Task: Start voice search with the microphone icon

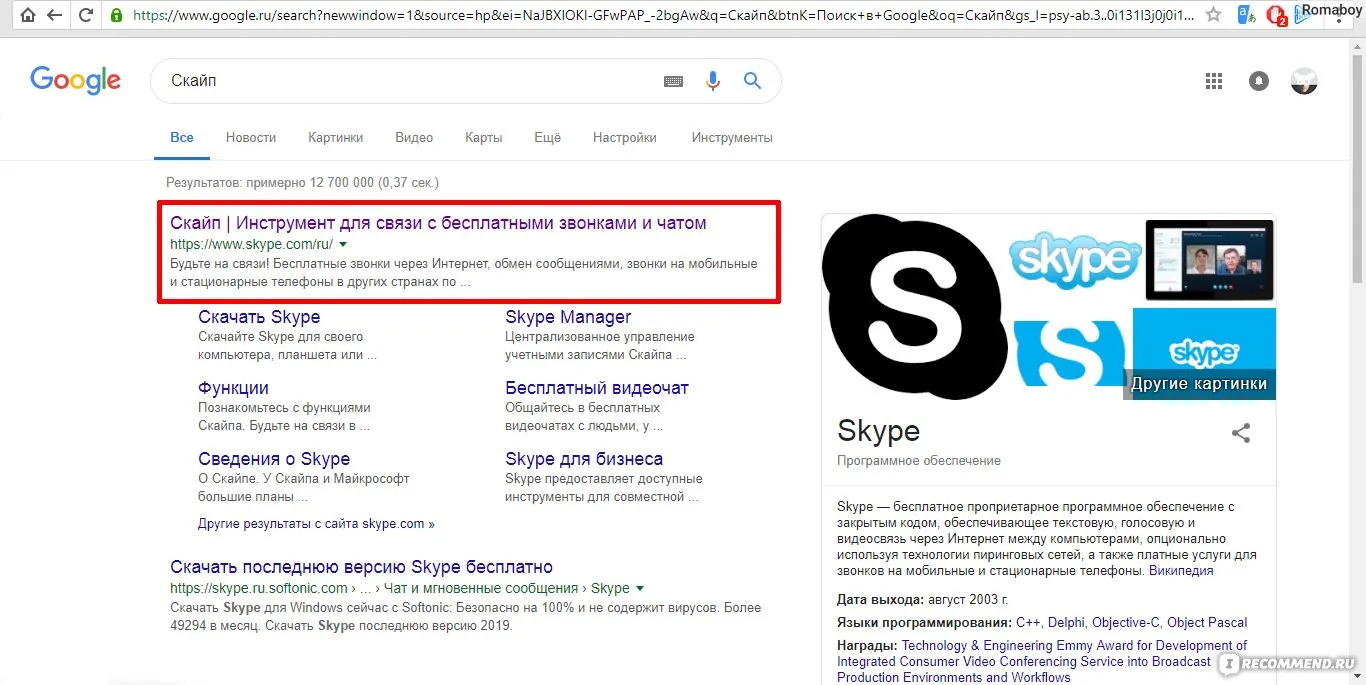Action: [x=713, y=81]
